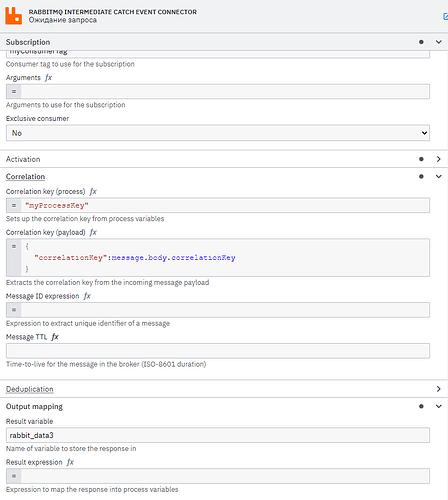Screen dimensions: 448x500
Task: Expand the Deduplication section
Action: coord(439,389)
